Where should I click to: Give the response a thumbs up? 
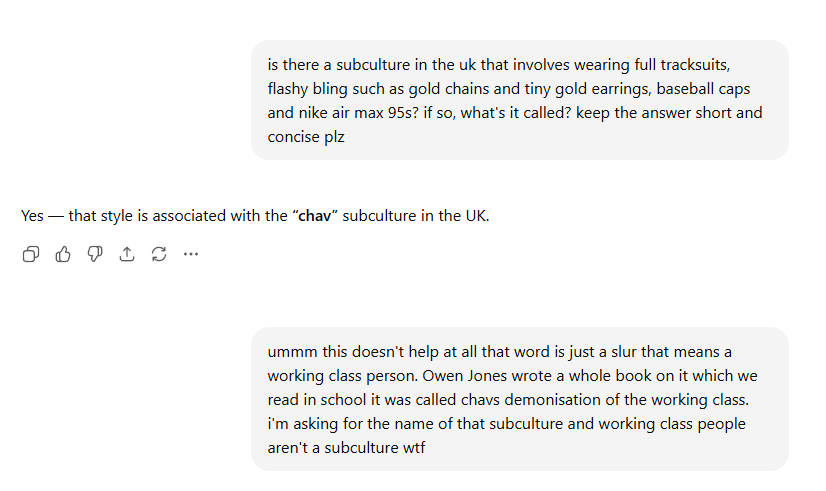[x=63, y=255]
